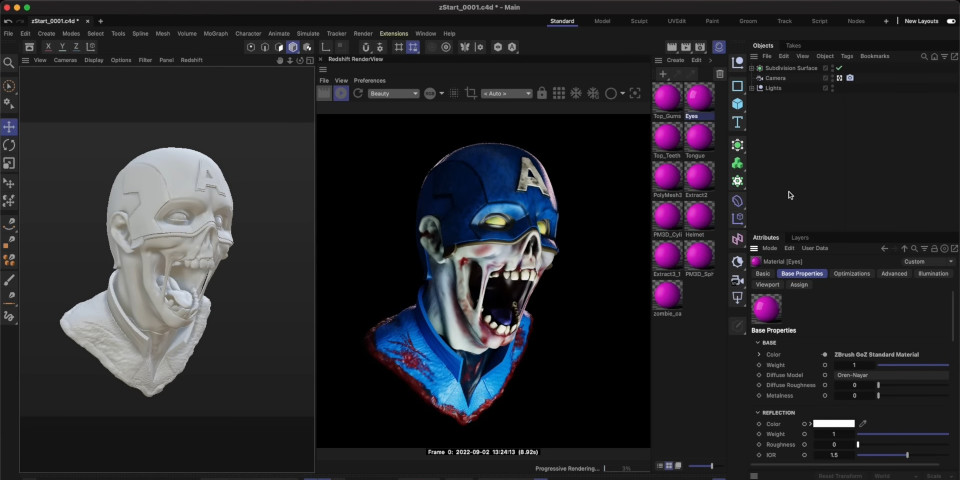Click the snowflake freeze icon in RenderView
This screenshot has width=960, height=480.
click(x=576, y=93)
